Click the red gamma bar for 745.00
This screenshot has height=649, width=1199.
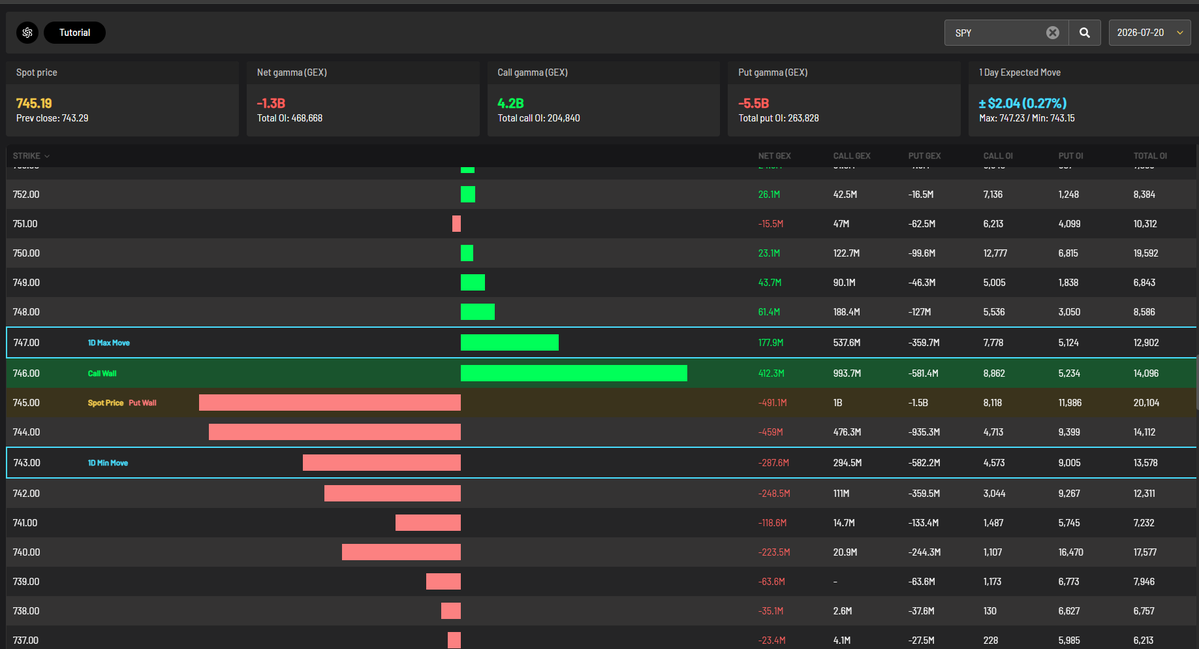330,403
